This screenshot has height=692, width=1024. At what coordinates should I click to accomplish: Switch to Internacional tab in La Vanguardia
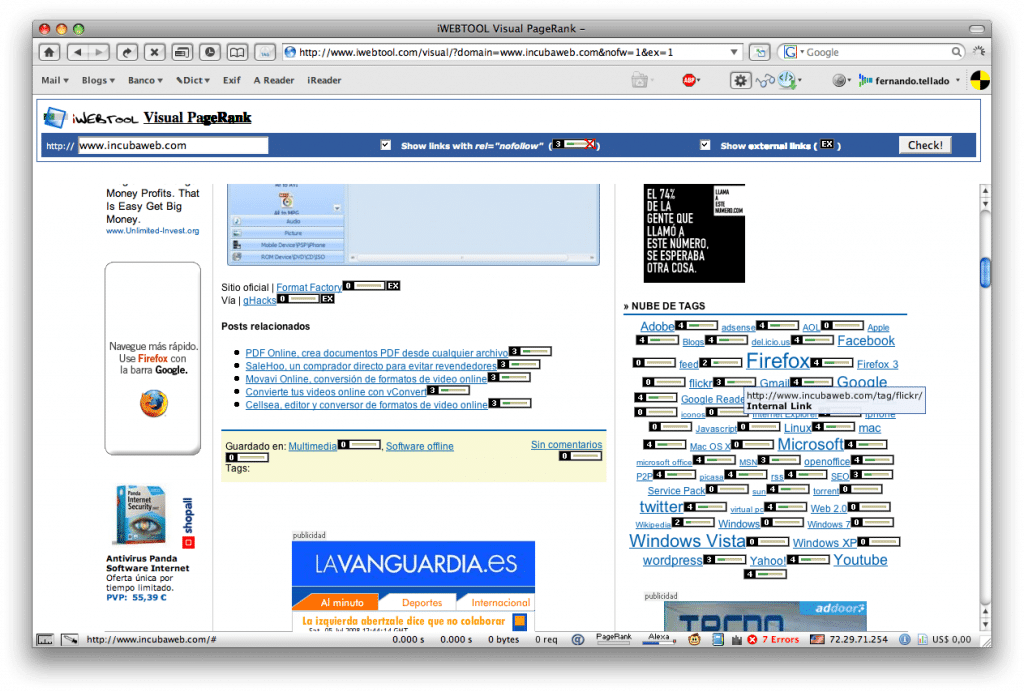pyautogui.click(x=501, y=603)
